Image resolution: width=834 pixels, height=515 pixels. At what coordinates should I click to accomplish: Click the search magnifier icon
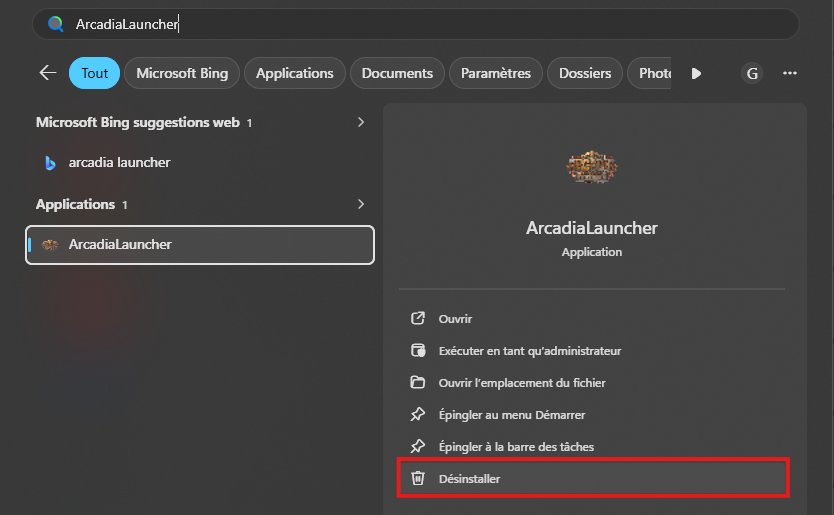point(55,24)
